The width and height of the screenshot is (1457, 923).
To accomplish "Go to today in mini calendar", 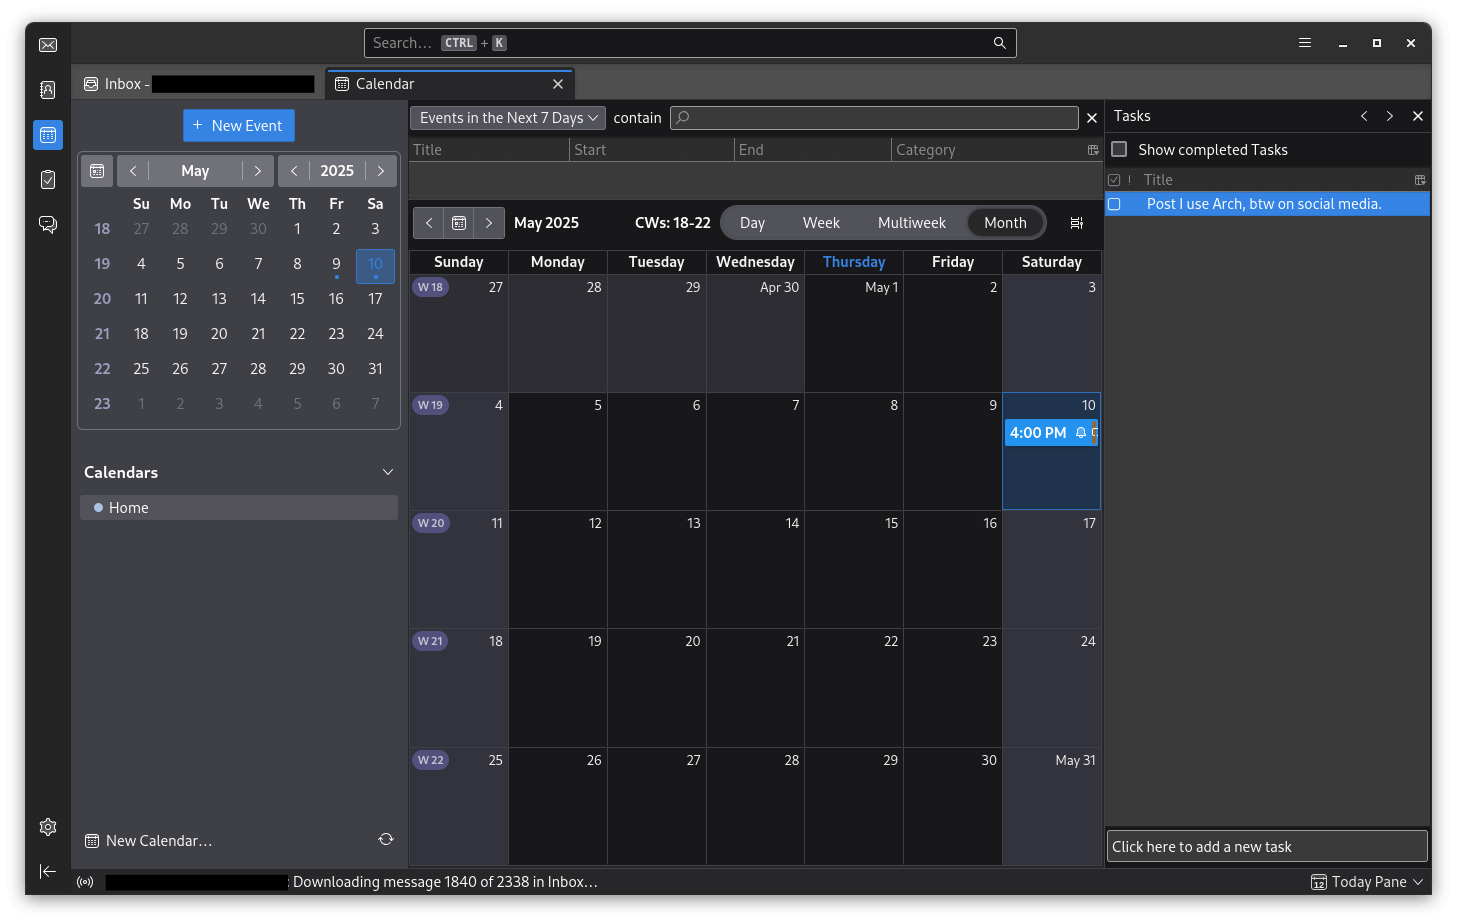I will [97, 171].
